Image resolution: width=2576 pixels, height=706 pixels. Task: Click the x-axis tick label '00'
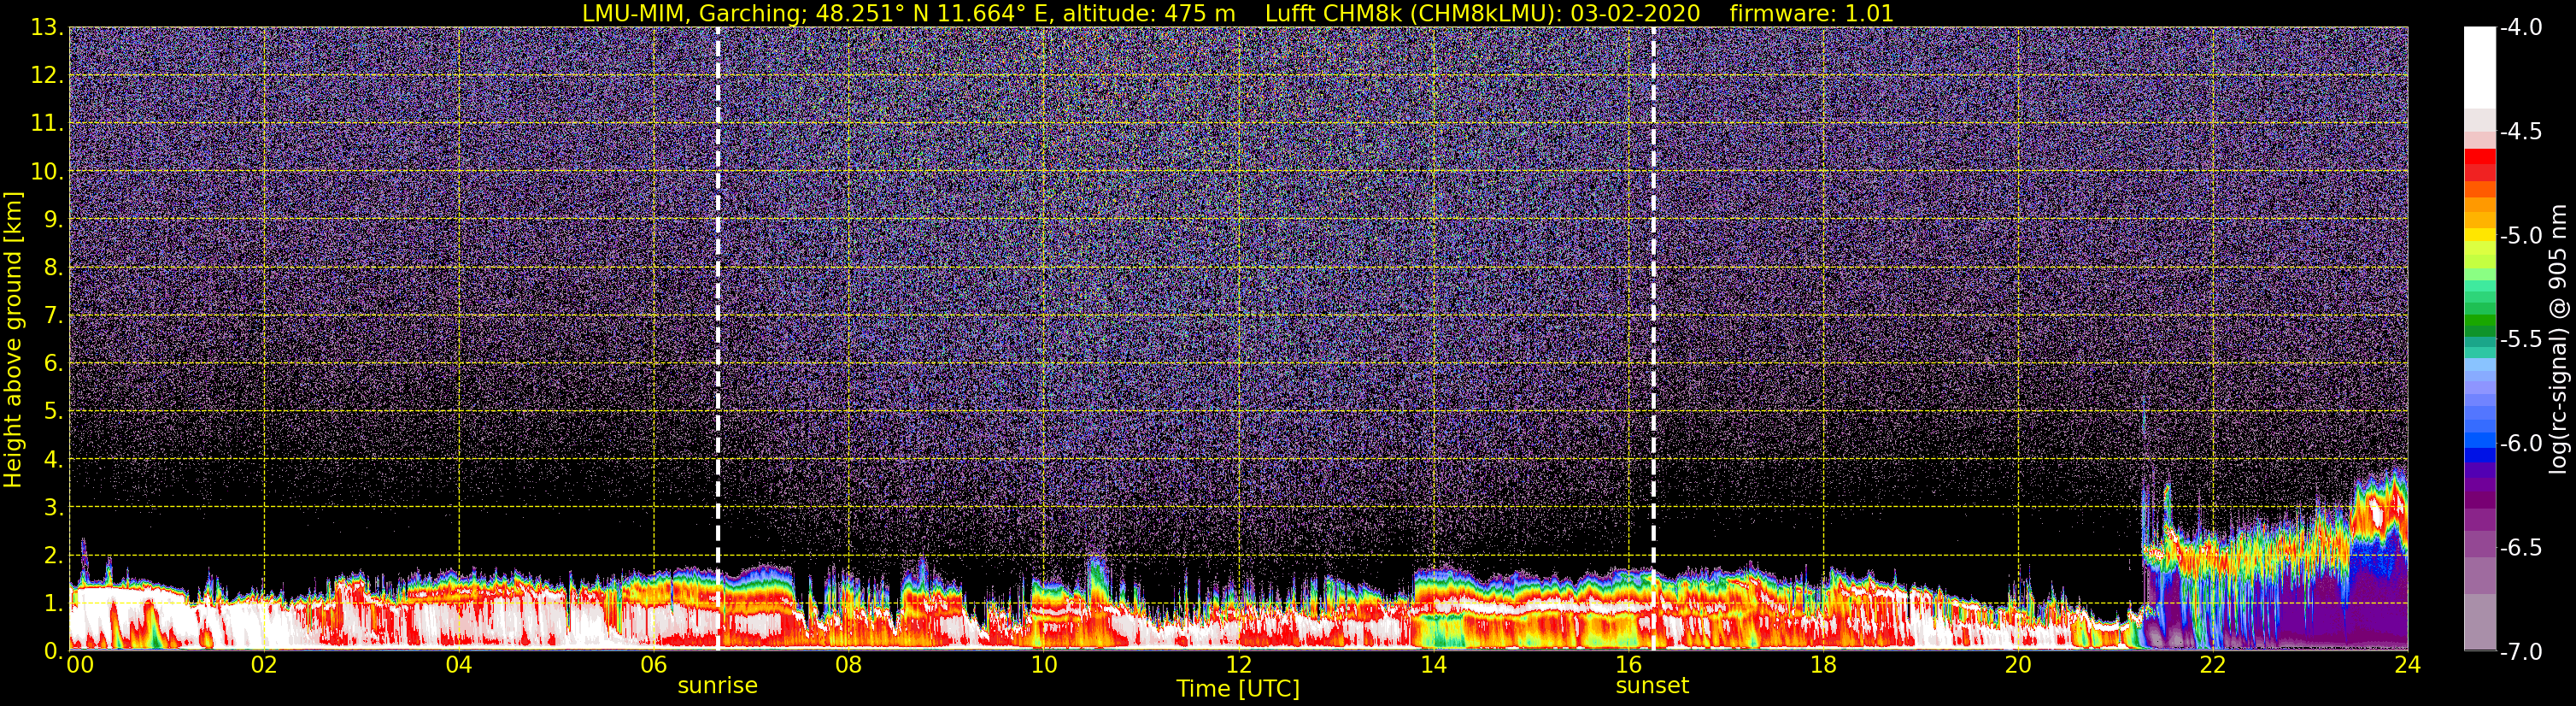[80, 666]
